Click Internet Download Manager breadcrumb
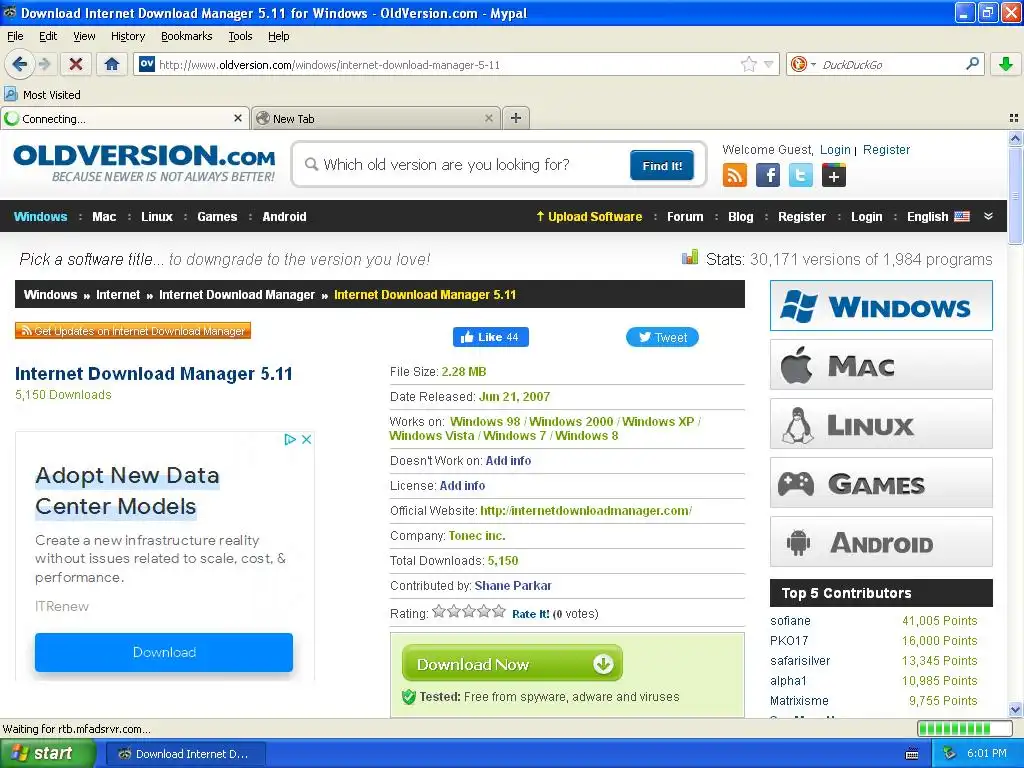 pyautogui.click(x=236, y=295)
